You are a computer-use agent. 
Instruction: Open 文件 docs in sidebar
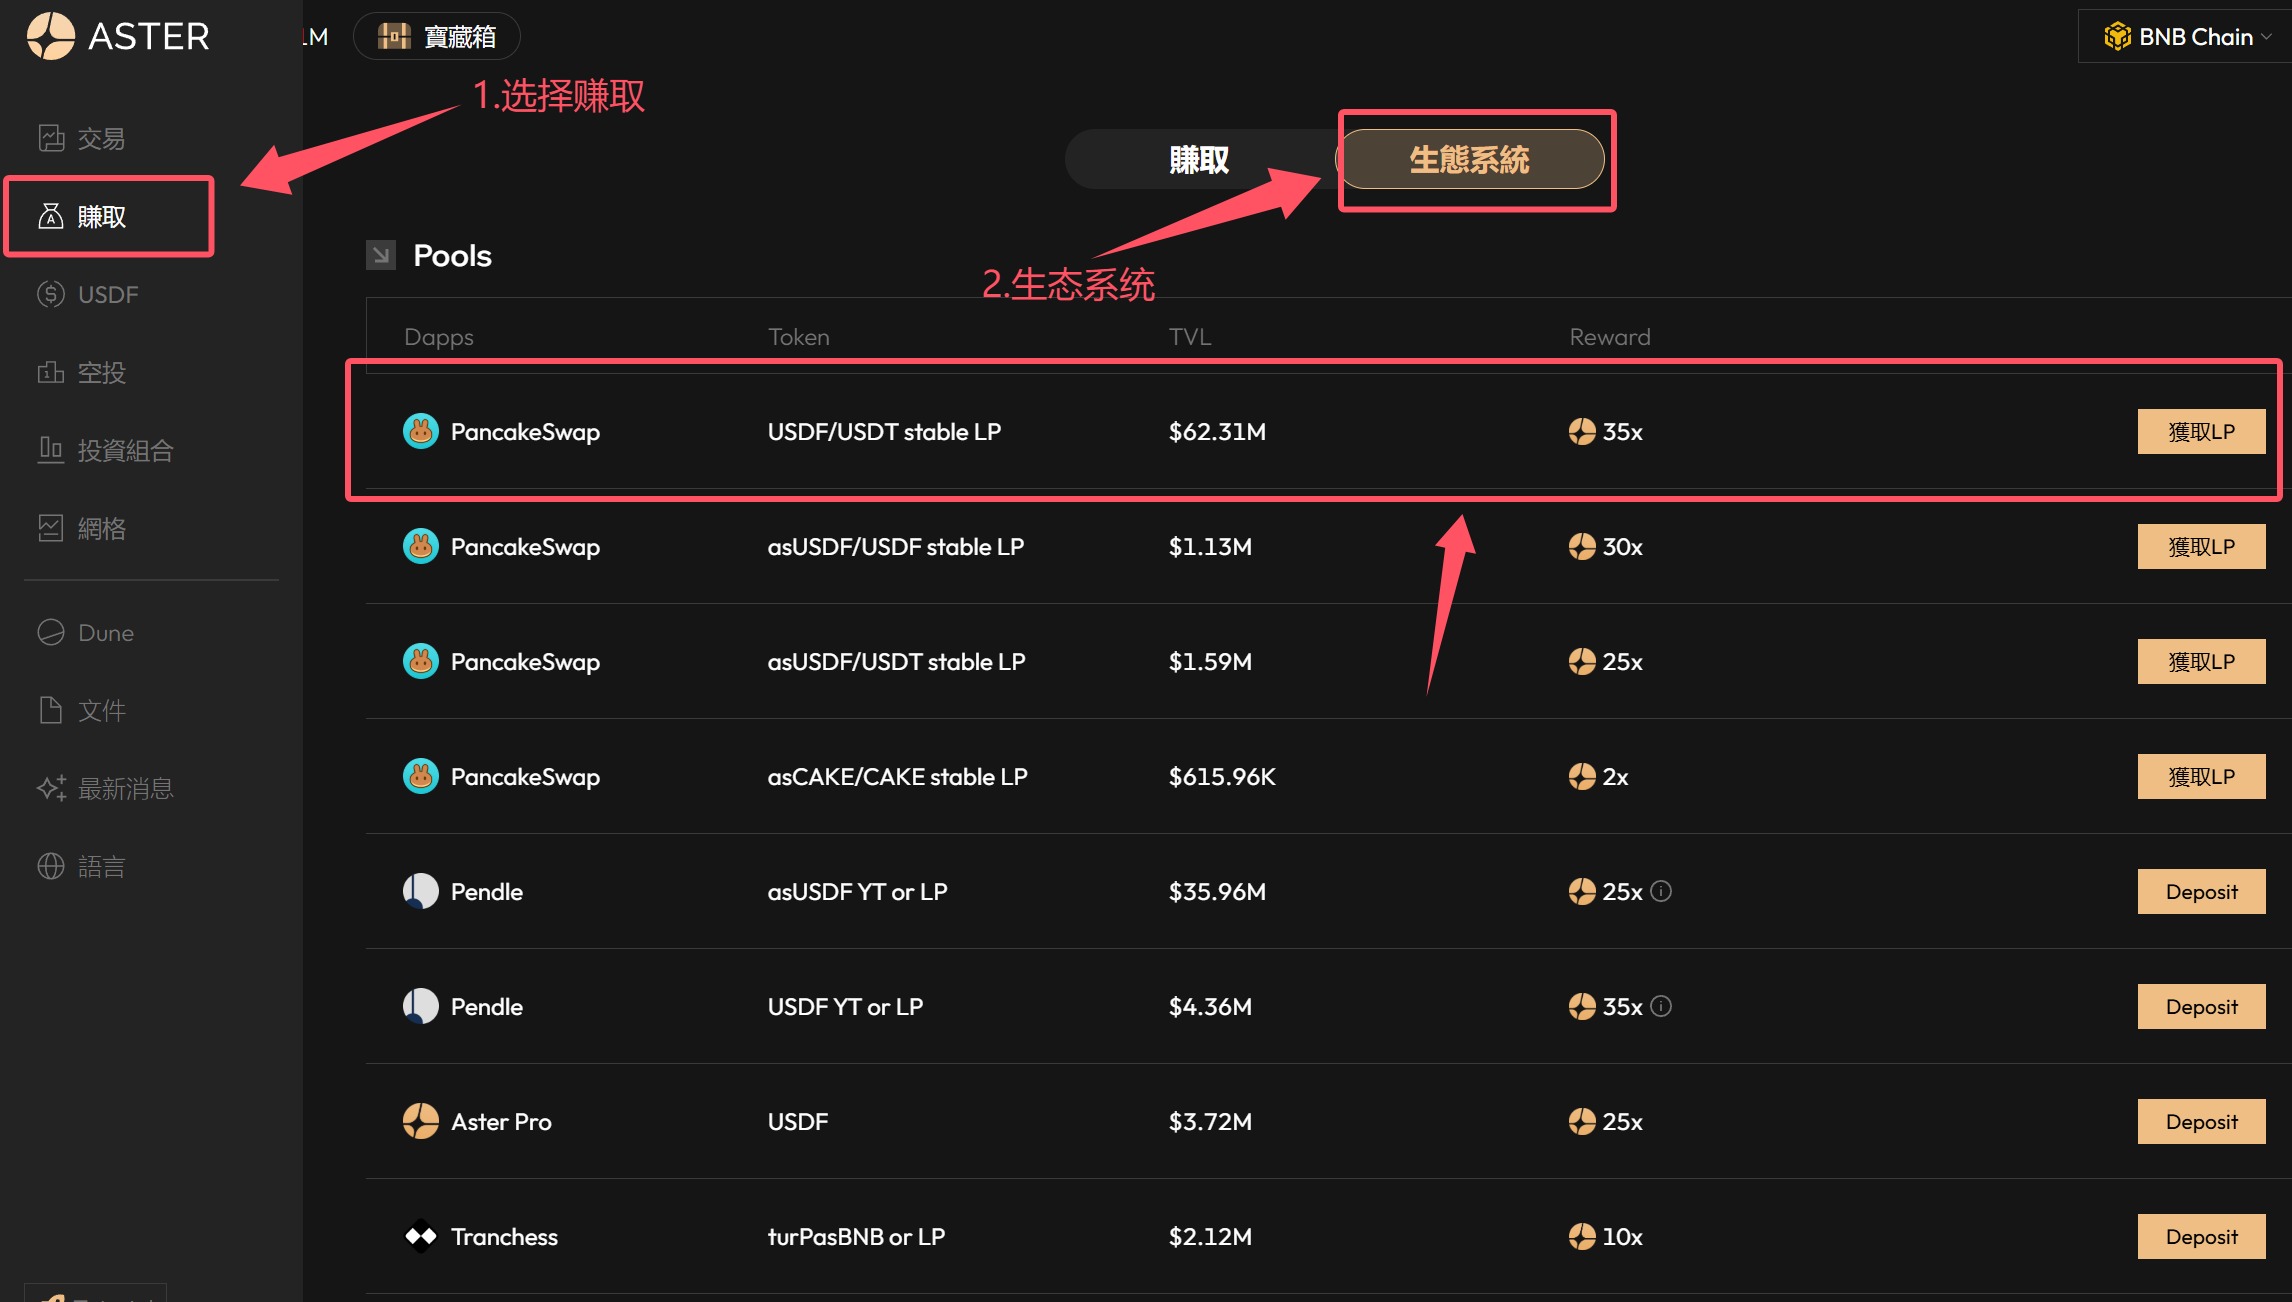pyautogui.click(x=82, y=710)
